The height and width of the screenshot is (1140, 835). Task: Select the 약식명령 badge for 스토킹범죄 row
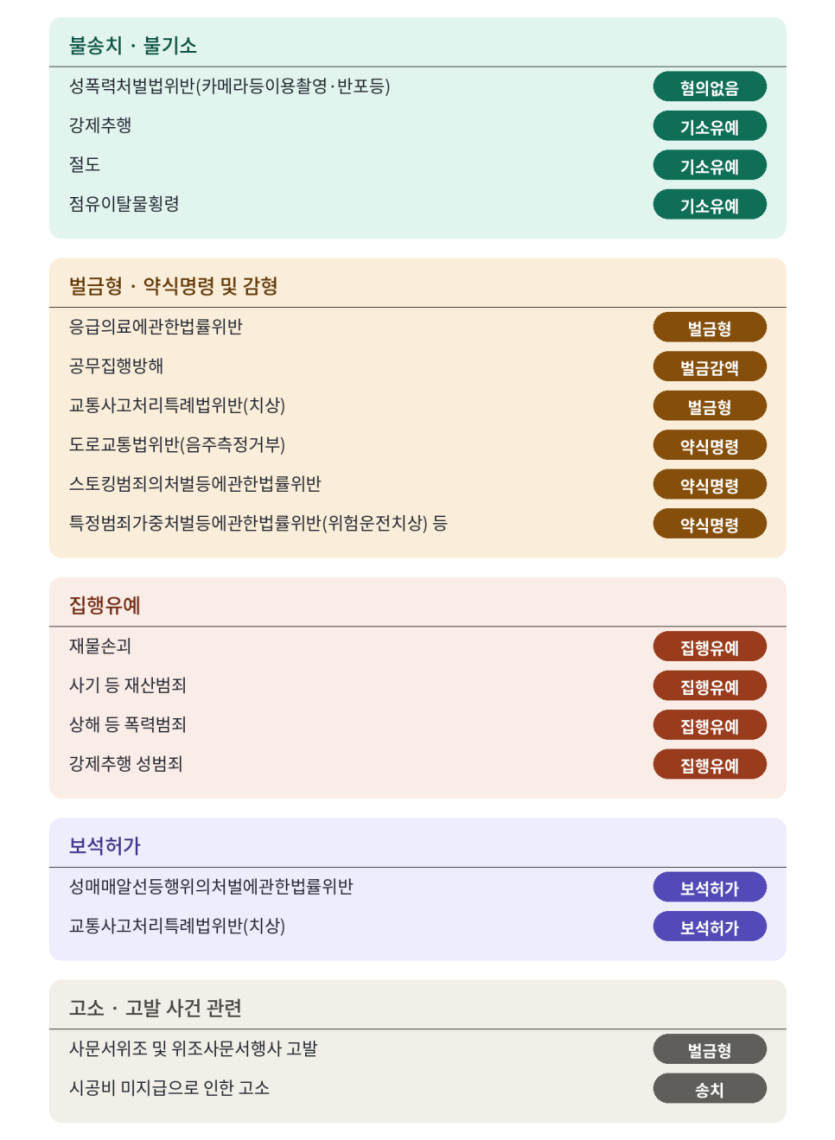click(709, 485)
